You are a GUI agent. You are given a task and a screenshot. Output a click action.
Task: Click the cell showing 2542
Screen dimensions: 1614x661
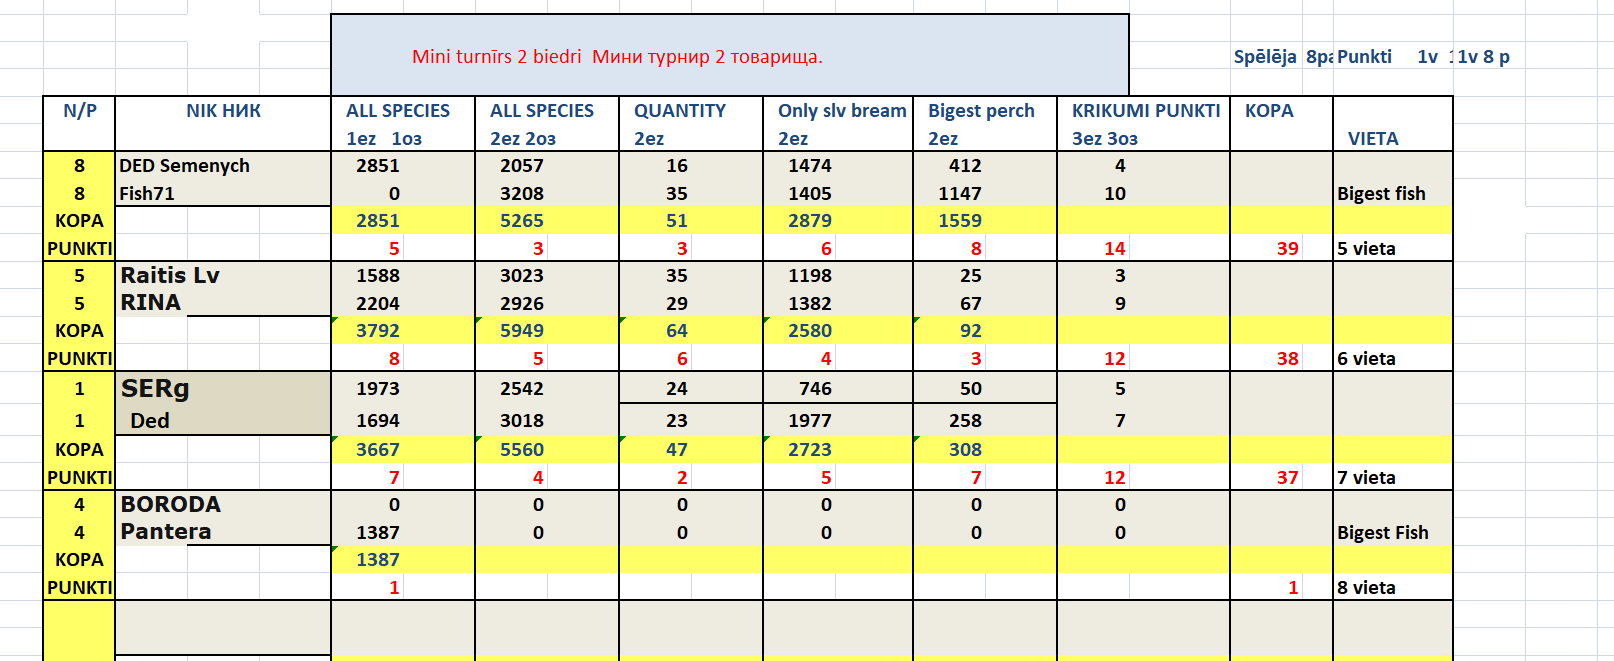(x=522, y=389)
